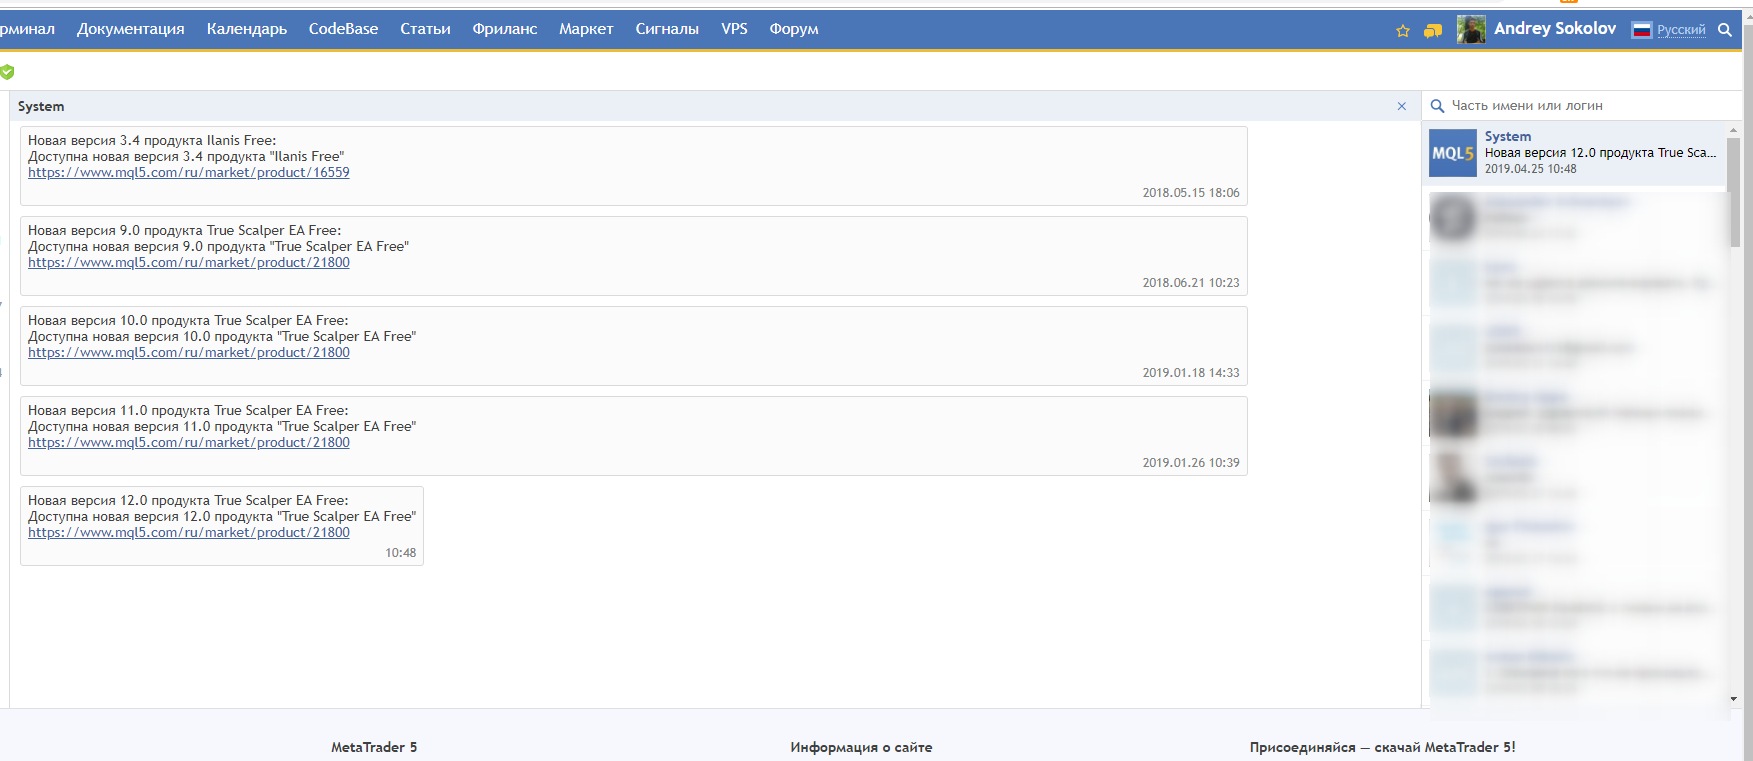Open VPS menu item
The image size is (1753, 761).
[x=735, y=29]
